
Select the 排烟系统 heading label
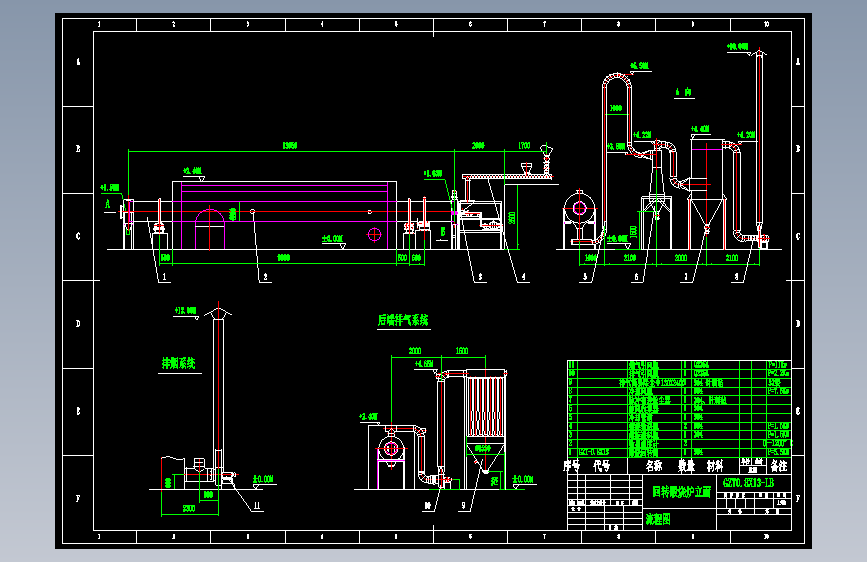click(x=179, y=363)
